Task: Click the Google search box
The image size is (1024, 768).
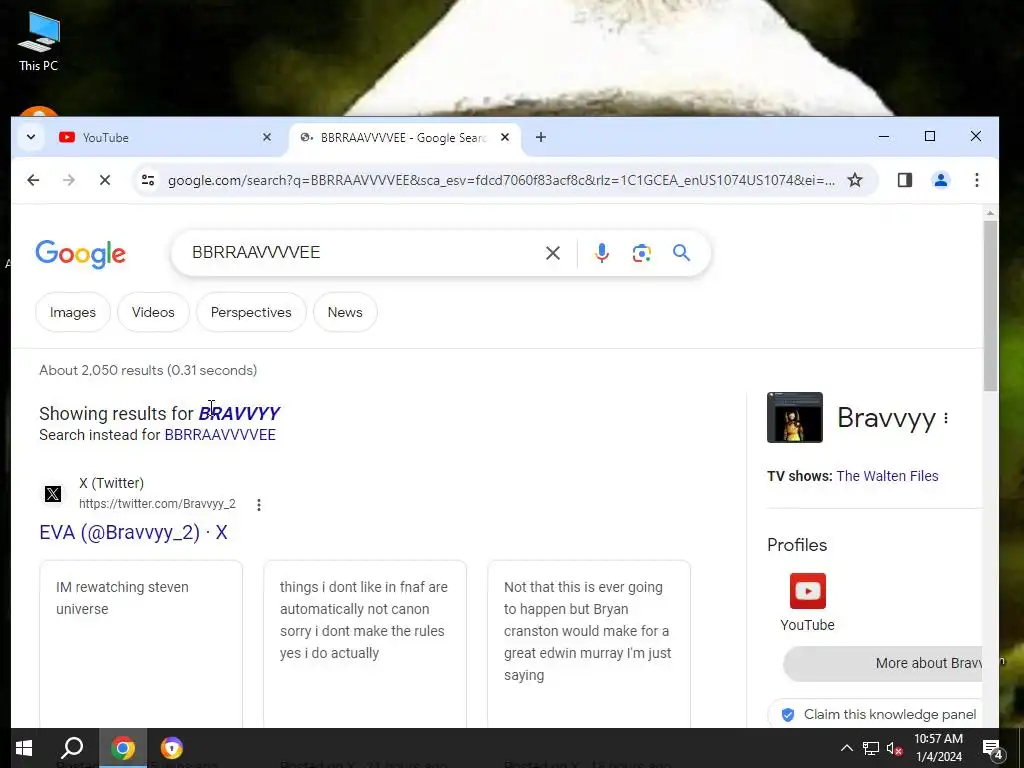Action: click(363, 253)
